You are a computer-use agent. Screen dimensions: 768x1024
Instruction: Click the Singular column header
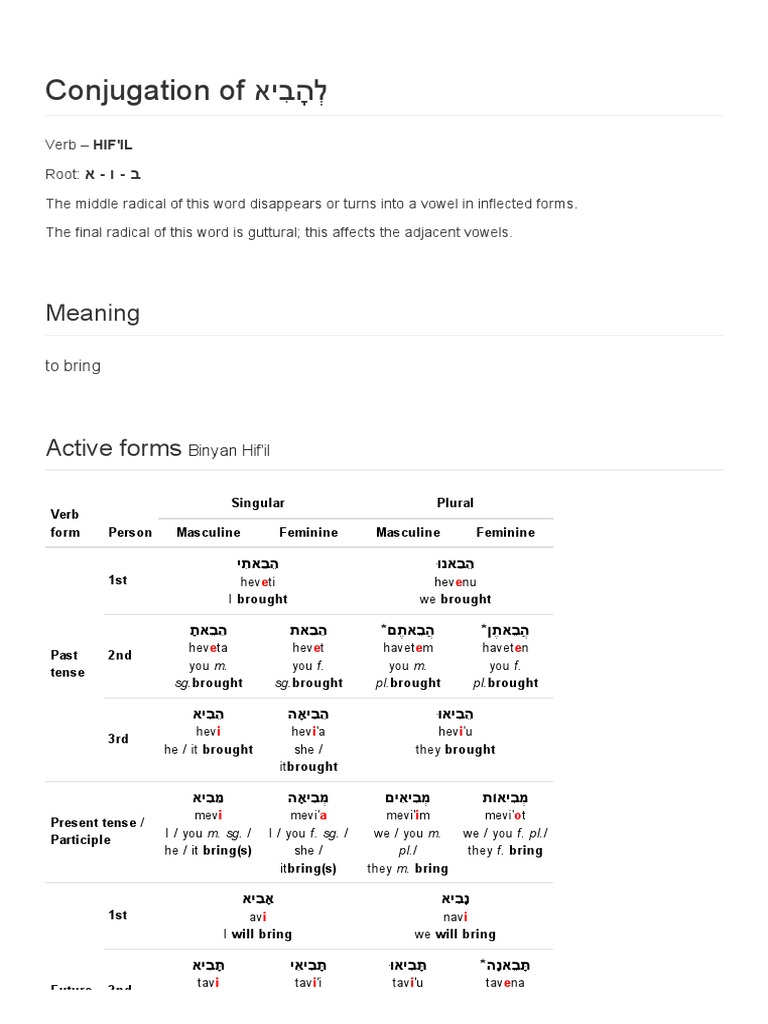[257, 503]
